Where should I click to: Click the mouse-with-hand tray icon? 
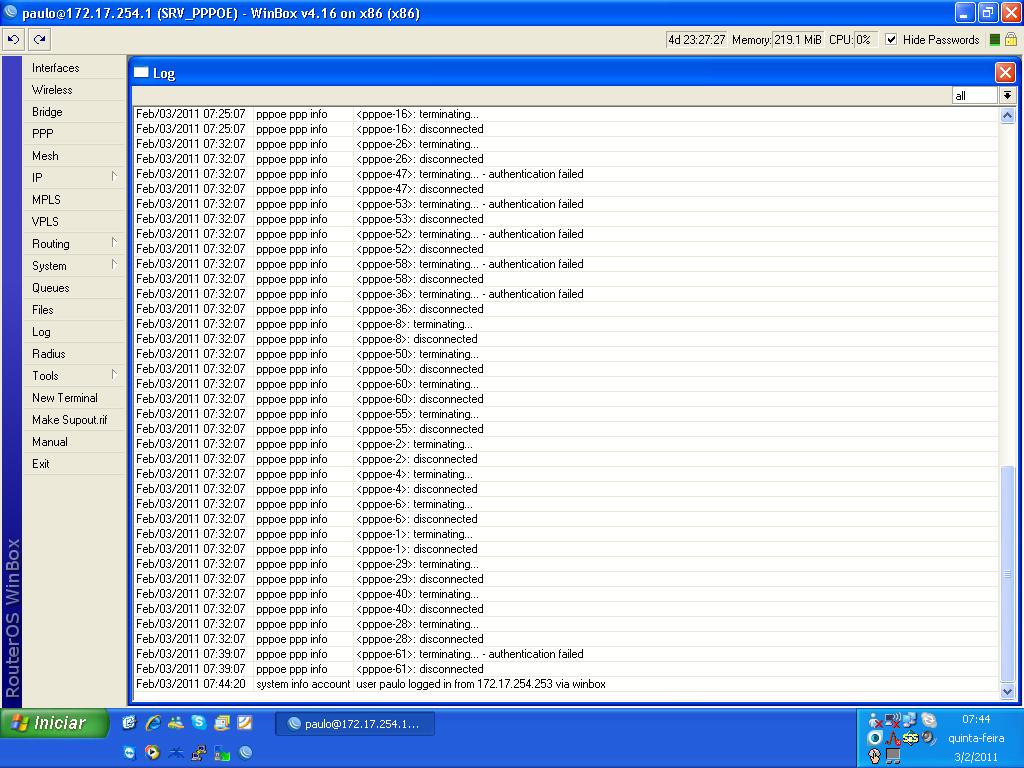click(875, 756)
